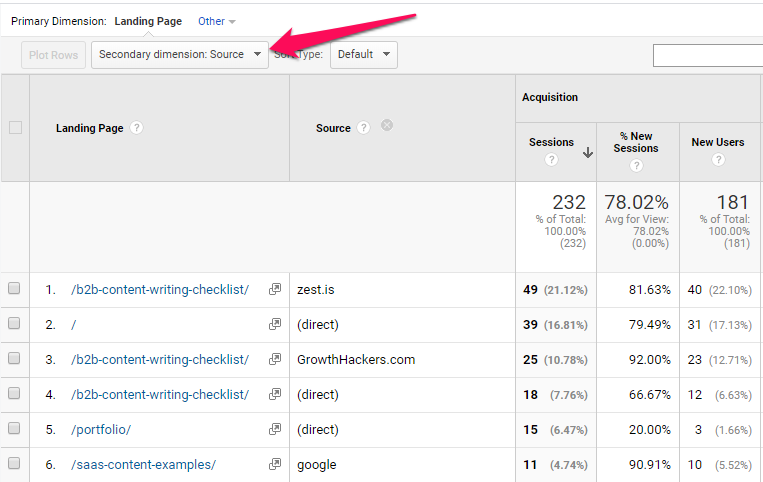Expand the Default sort type dropdown

click(363, 55)
